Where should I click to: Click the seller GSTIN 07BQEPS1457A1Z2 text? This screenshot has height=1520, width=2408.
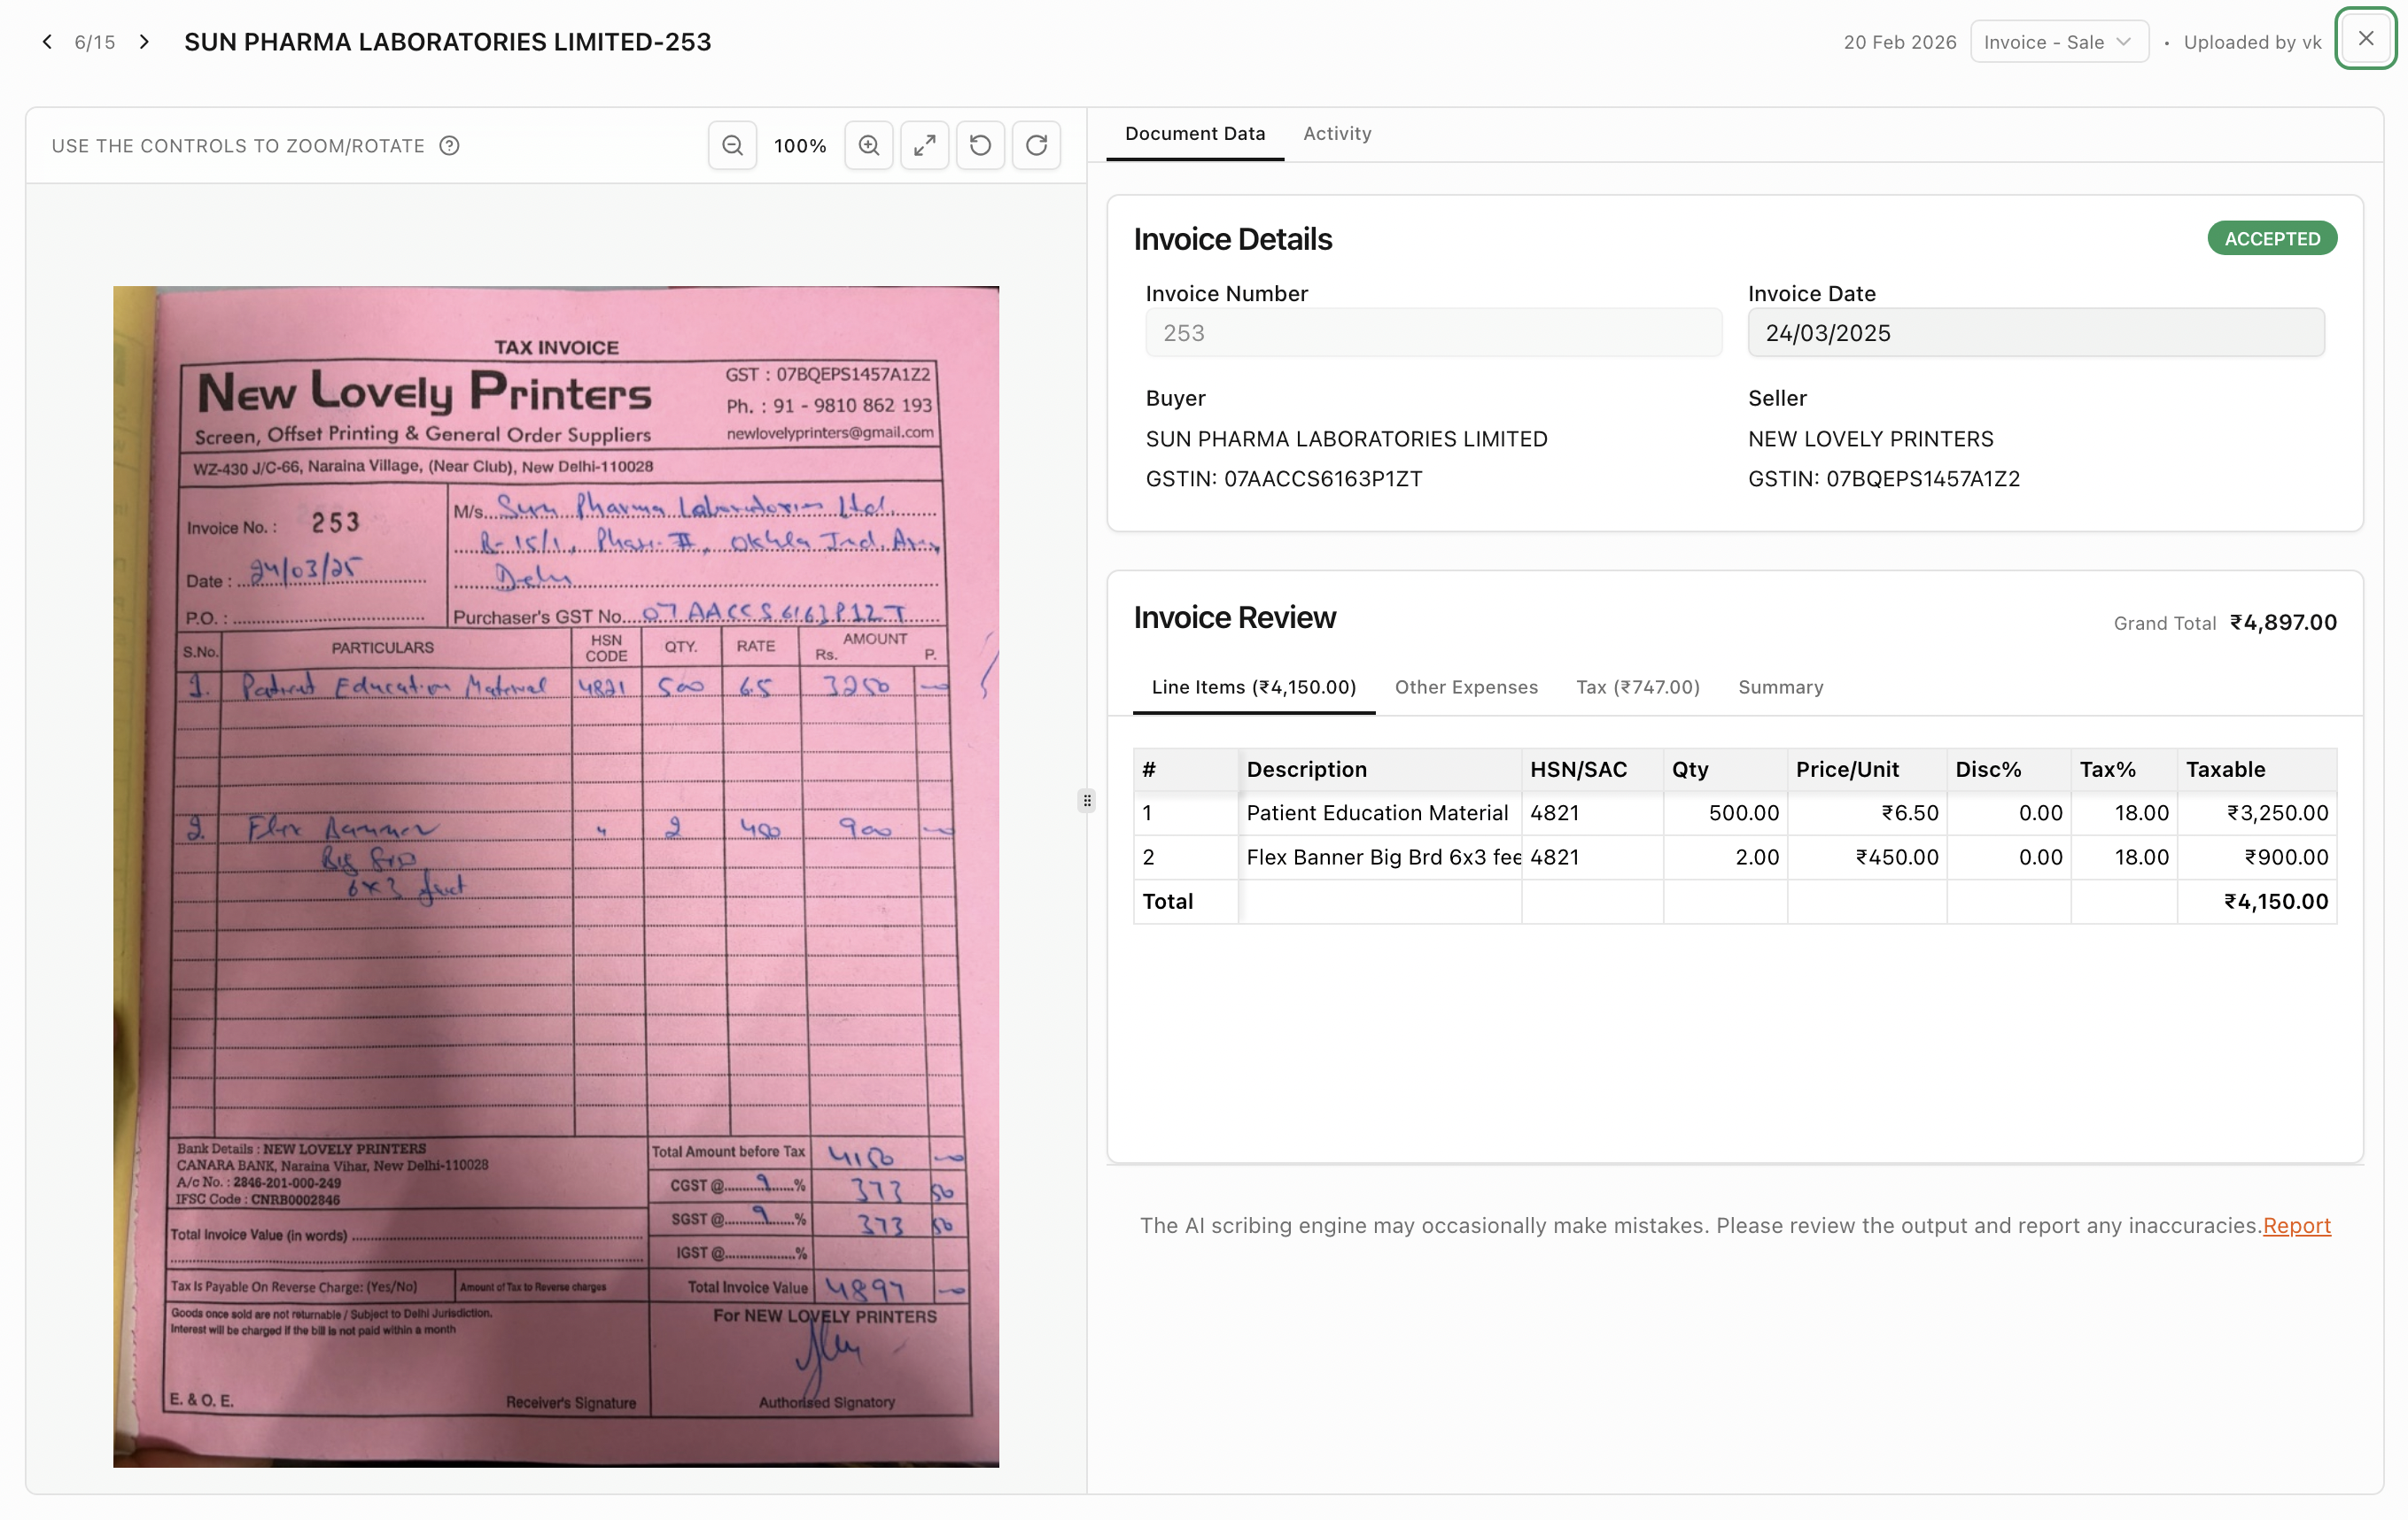coord(1883,479)
